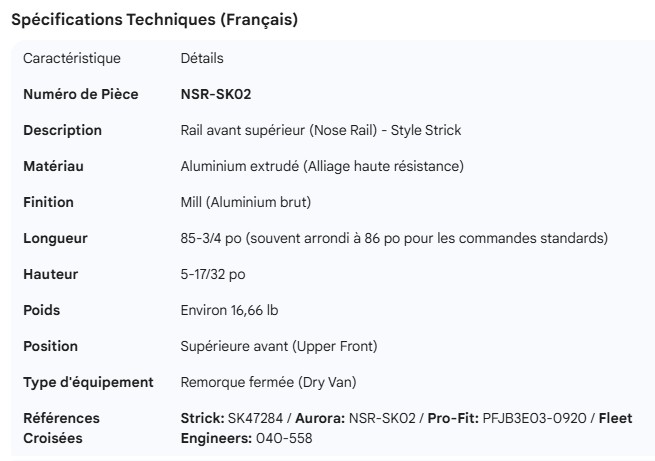This screenshot has width=655, height=461.
Task: Click the part number value NSR-SK02
Action: (216, 94)
